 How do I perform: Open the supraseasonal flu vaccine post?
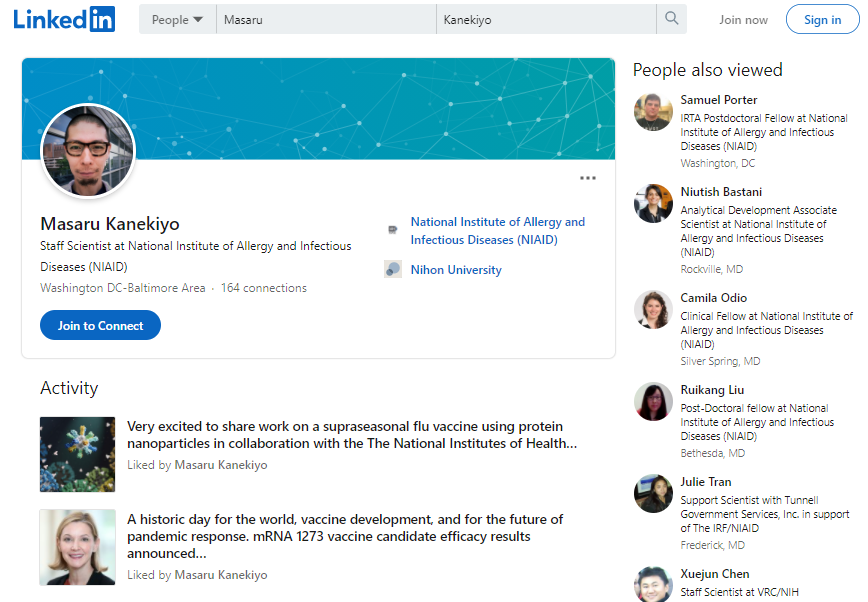point(352,435)
